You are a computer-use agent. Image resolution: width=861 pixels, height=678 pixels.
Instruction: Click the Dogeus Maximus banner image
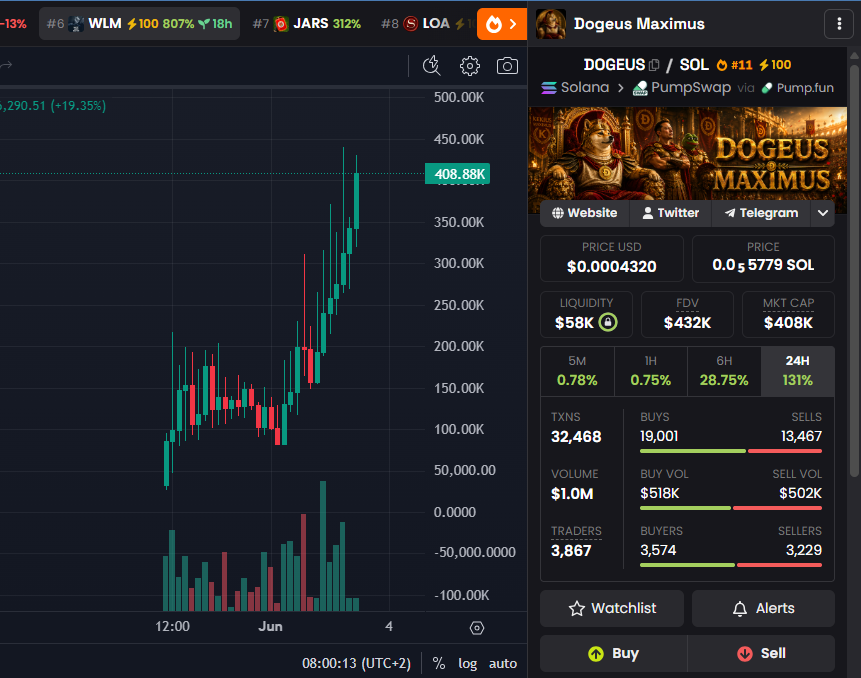(687, 153)
